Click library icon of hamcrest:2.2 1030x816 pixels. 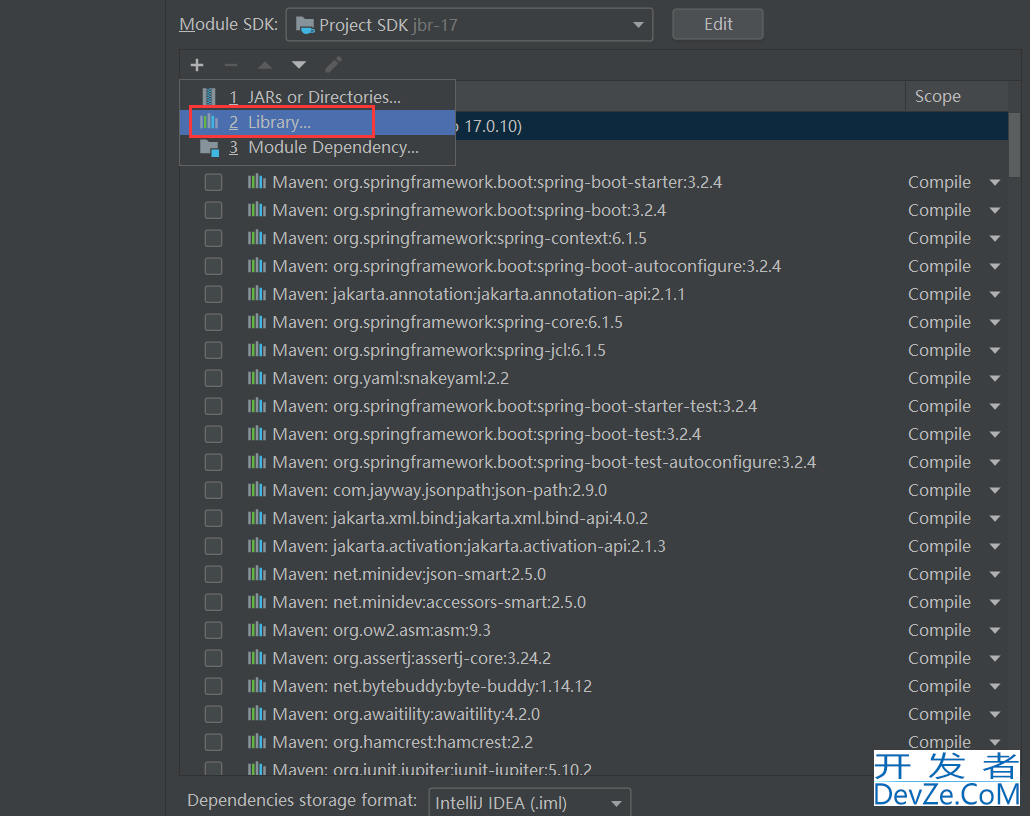257,742
